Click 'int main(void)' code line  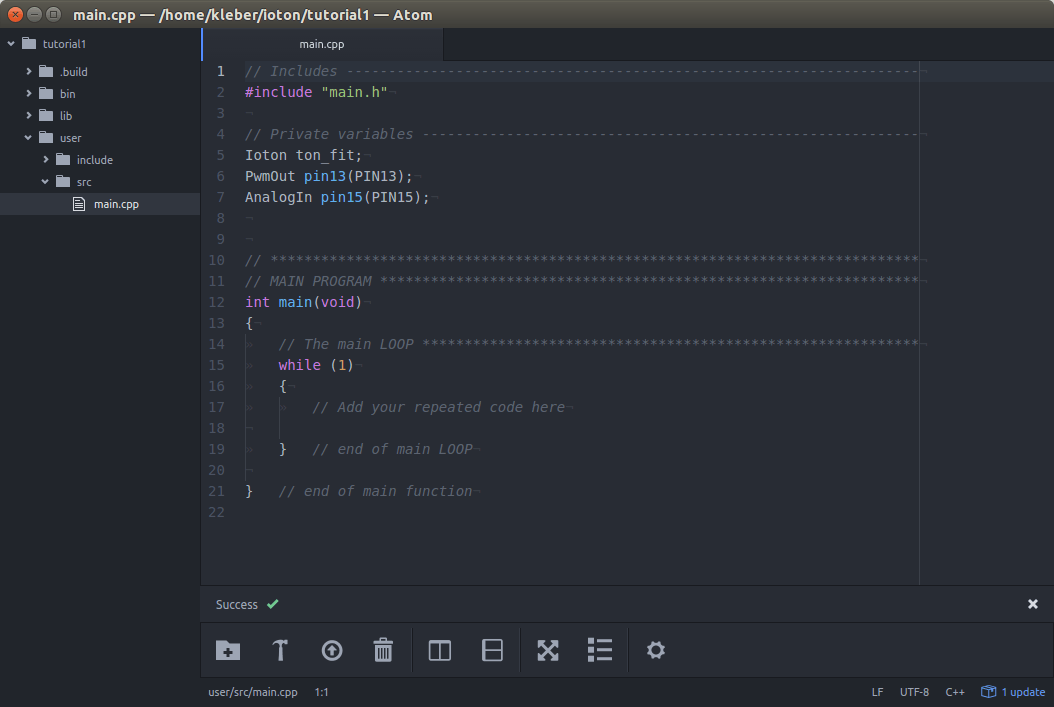coord(303,302)
